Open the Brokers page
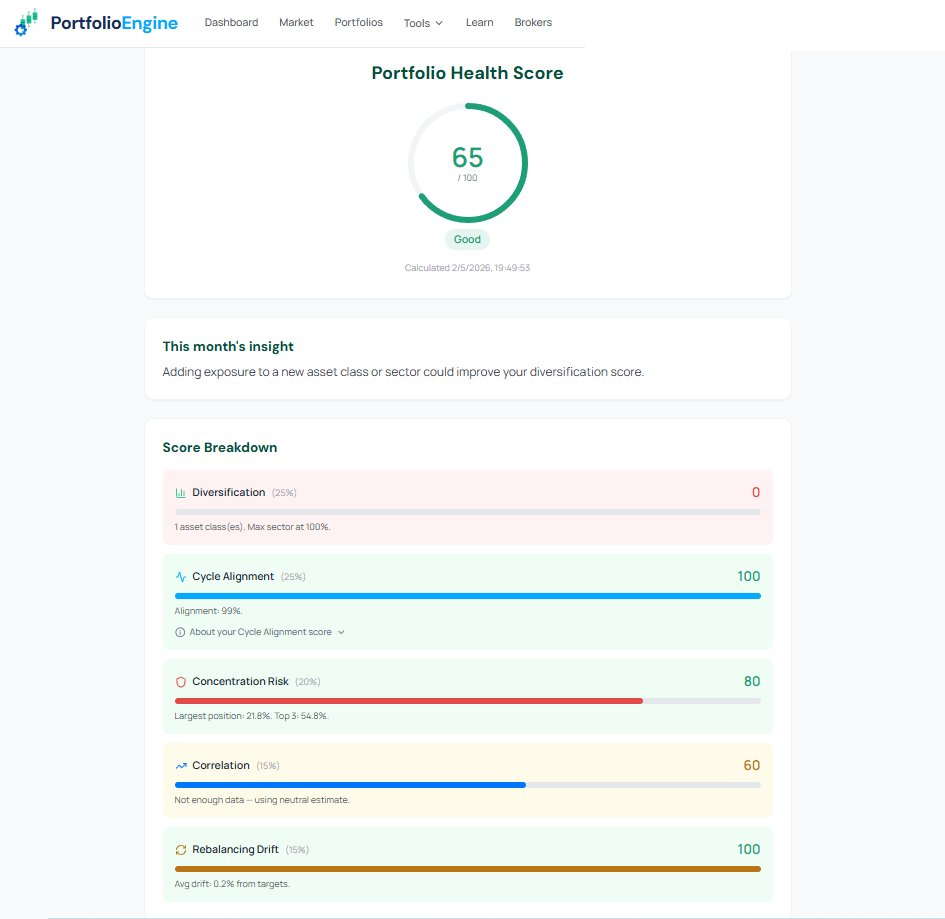945x919 pixels. (x=533, y=22)
